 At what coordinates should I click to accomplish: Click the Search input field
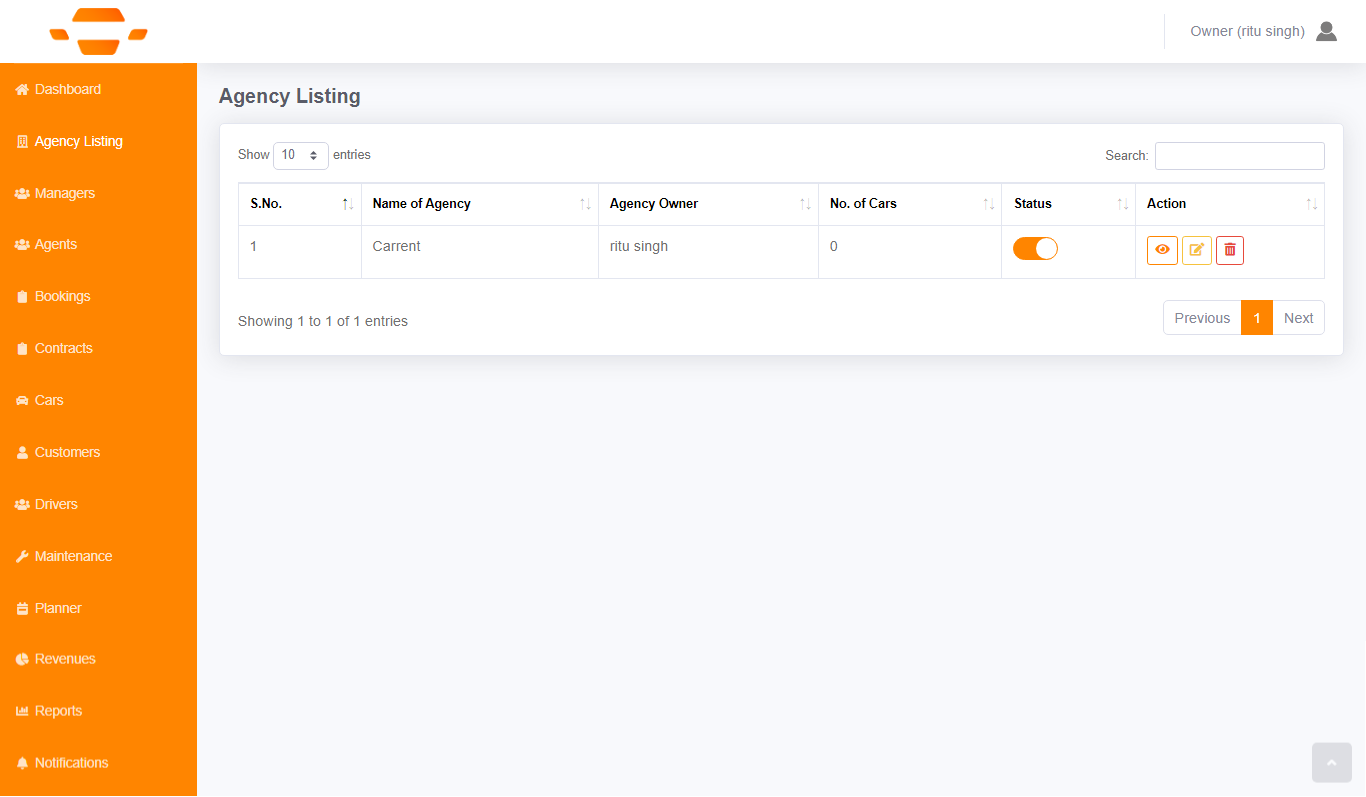[1239, 156]
